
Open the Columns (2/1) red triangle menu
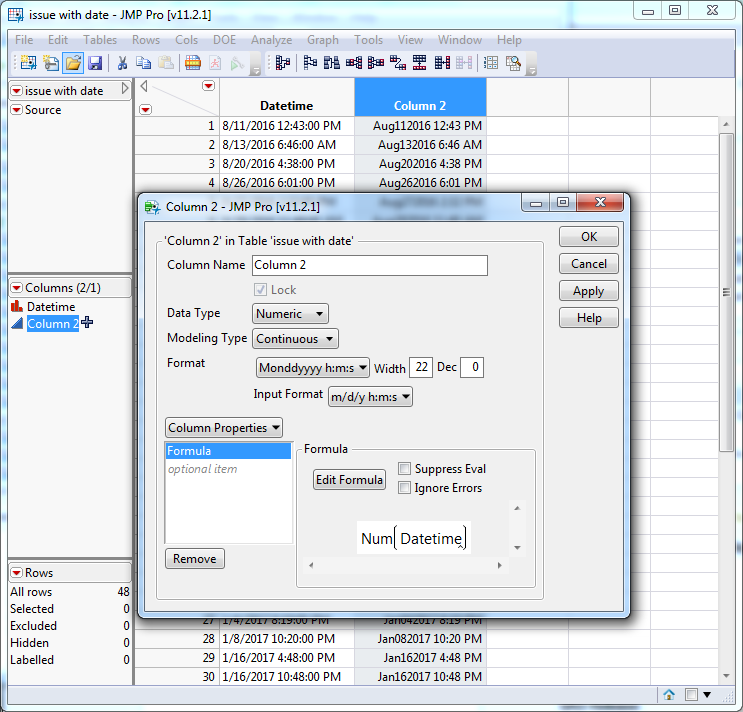click(x=17, y=288)
